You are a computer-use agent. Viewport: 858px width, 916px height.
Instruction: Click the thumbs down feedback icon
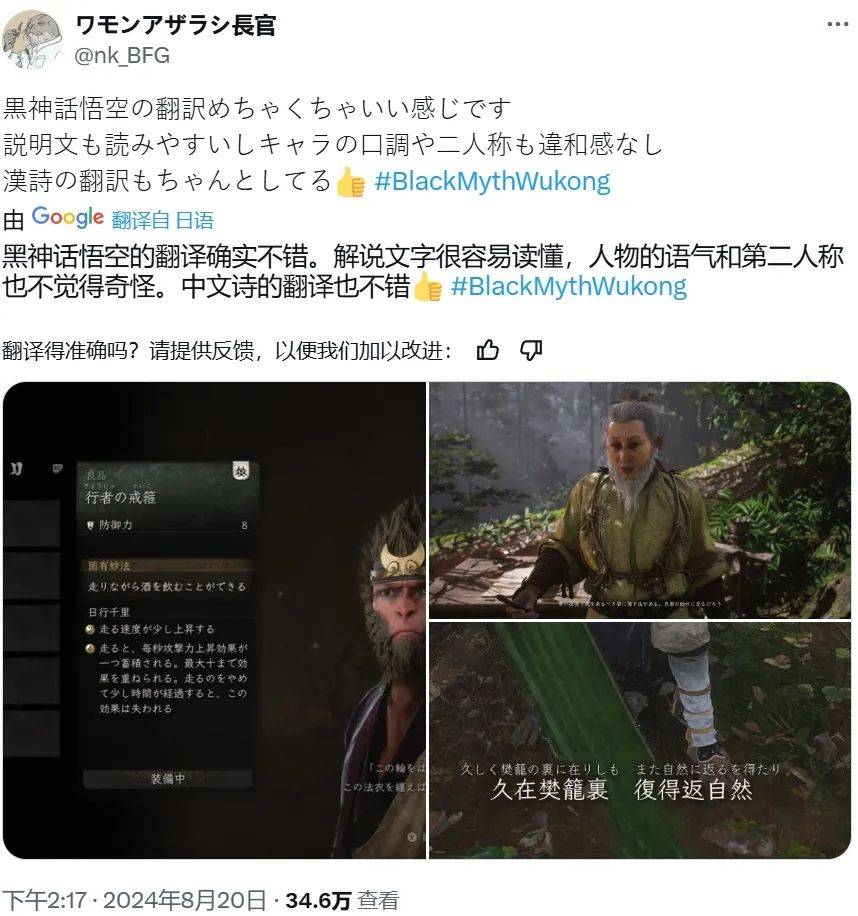click(x=531, y=351)
